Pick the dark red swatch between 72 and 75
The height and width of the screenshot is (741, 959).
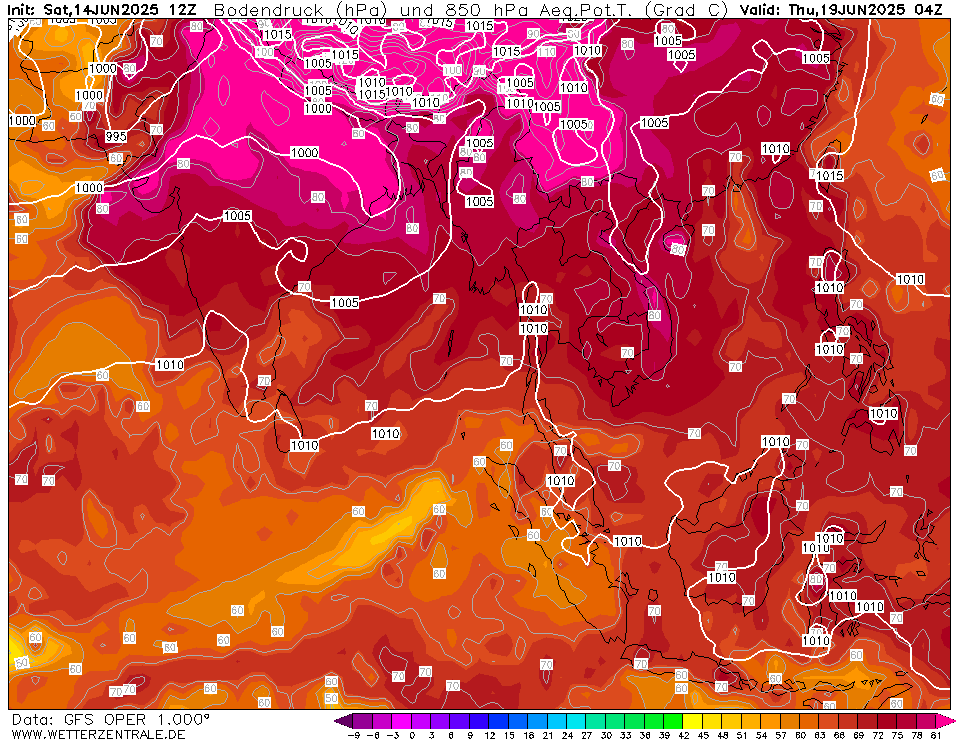tap(887, 720)
